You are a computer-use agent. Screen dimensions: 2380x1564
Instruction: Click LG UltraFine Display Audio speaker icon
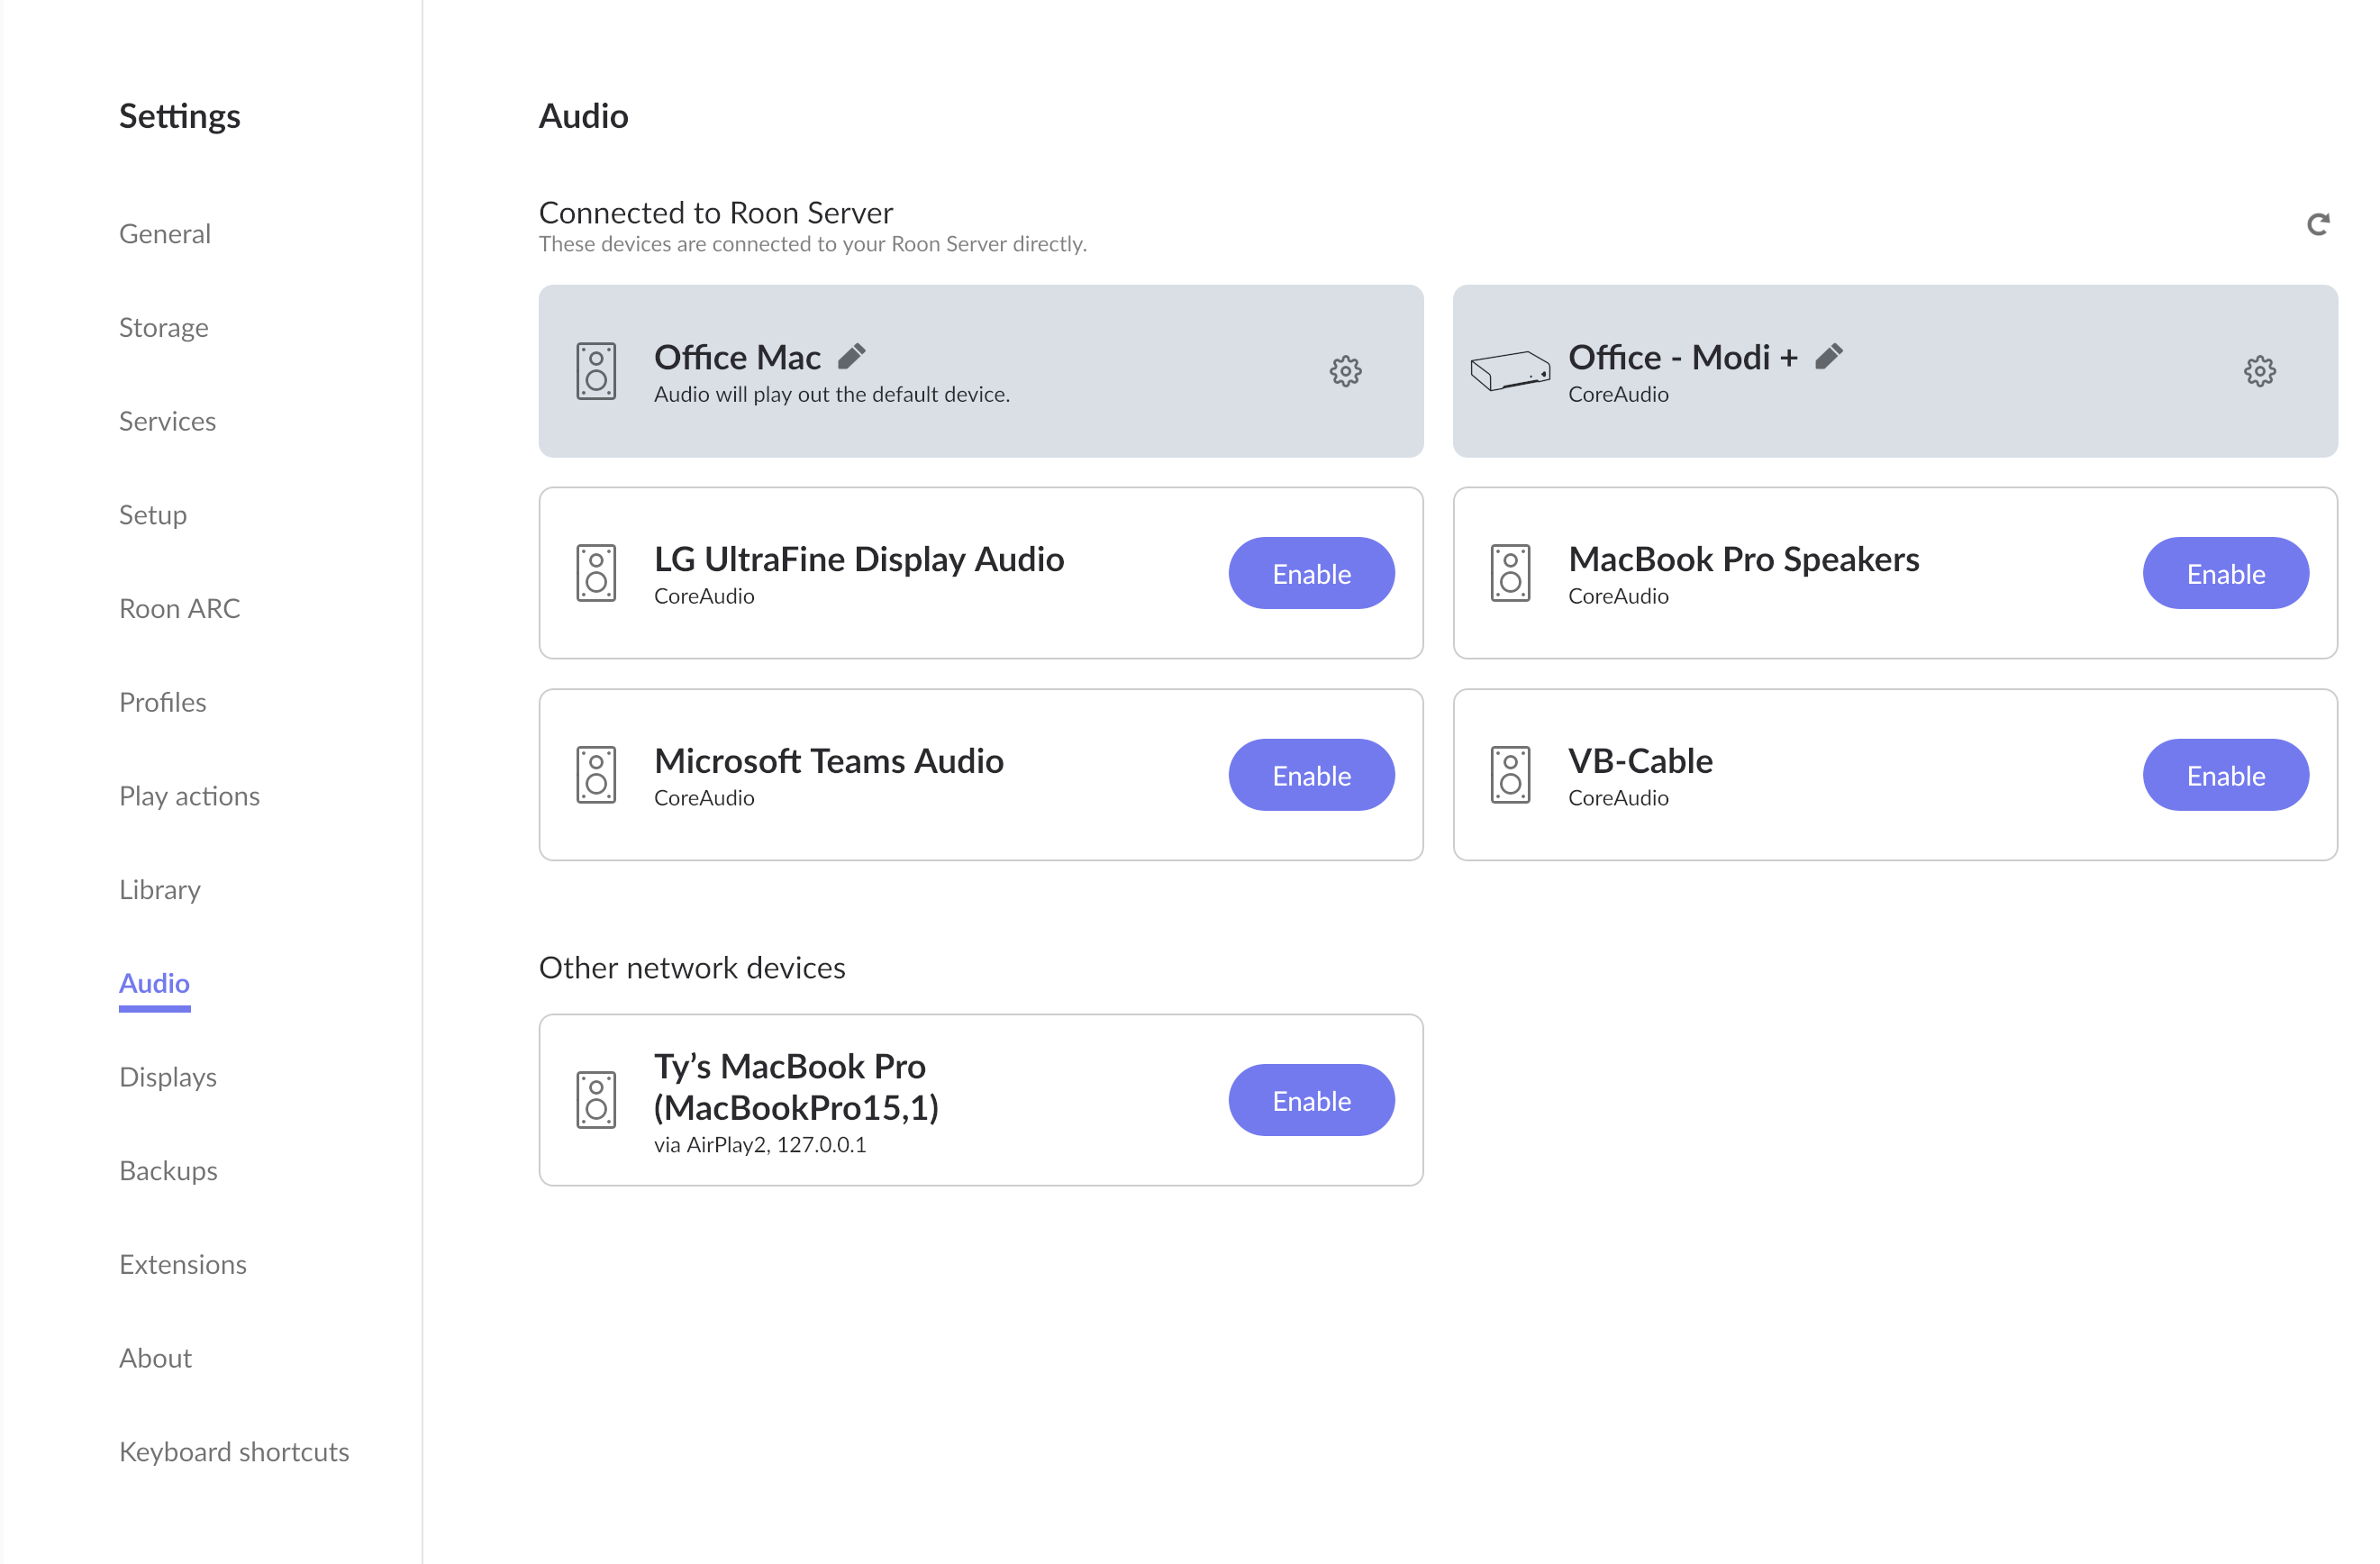click(x=596, y=573)
